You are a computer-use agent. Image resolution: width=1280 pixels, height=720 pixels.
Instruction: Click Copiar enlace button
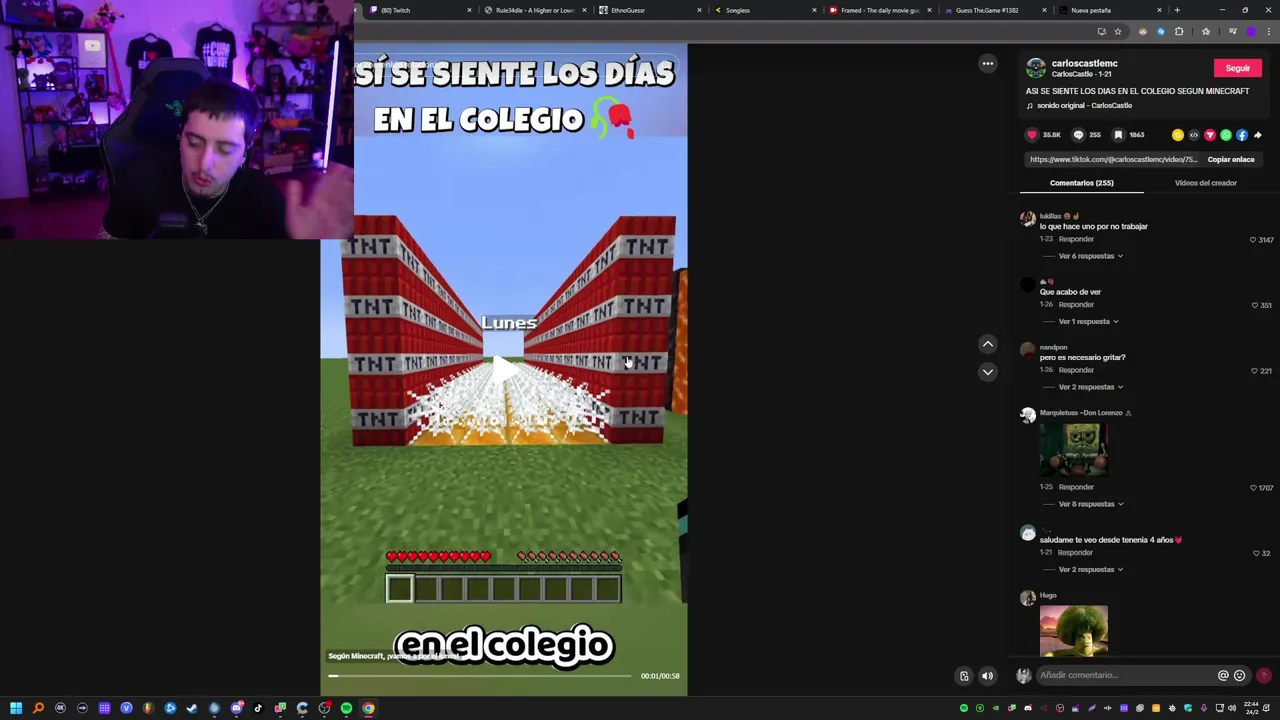[x=1230, y=159]
